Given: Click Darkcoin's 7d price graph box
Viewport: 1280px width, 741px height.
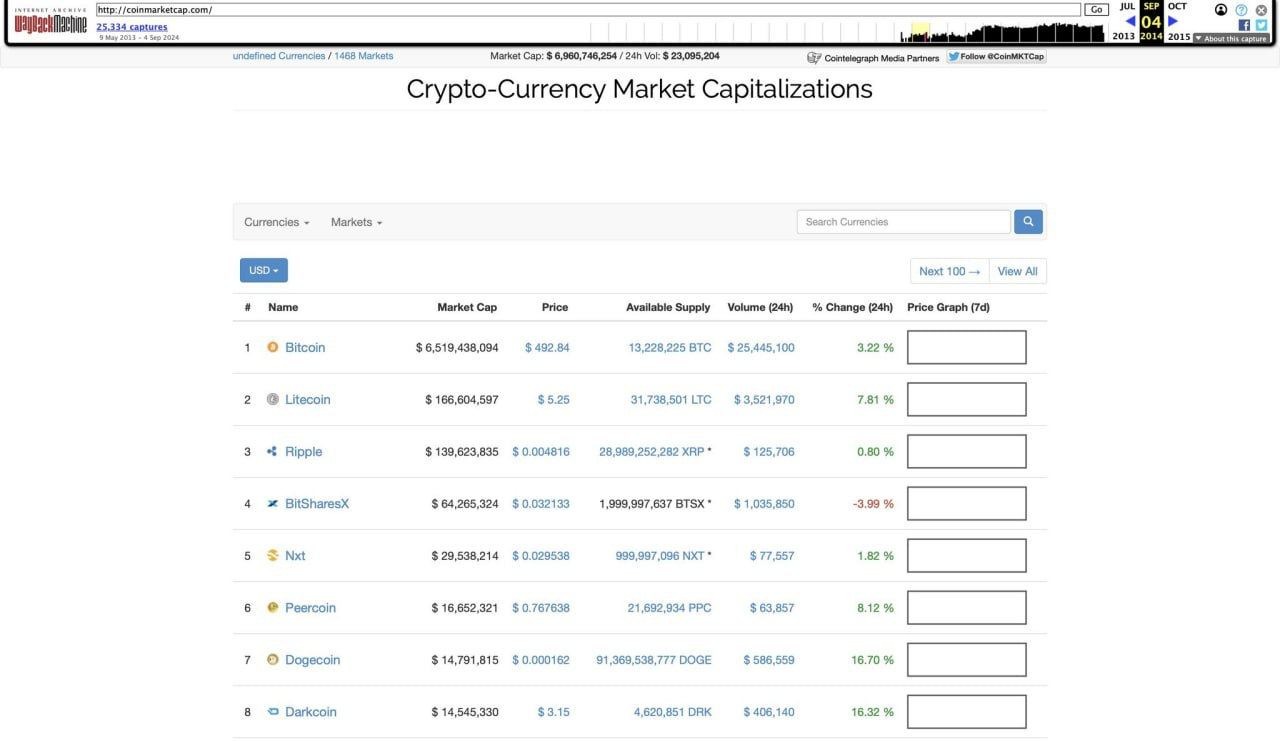Looking at the screenshot, I should 967,711.
